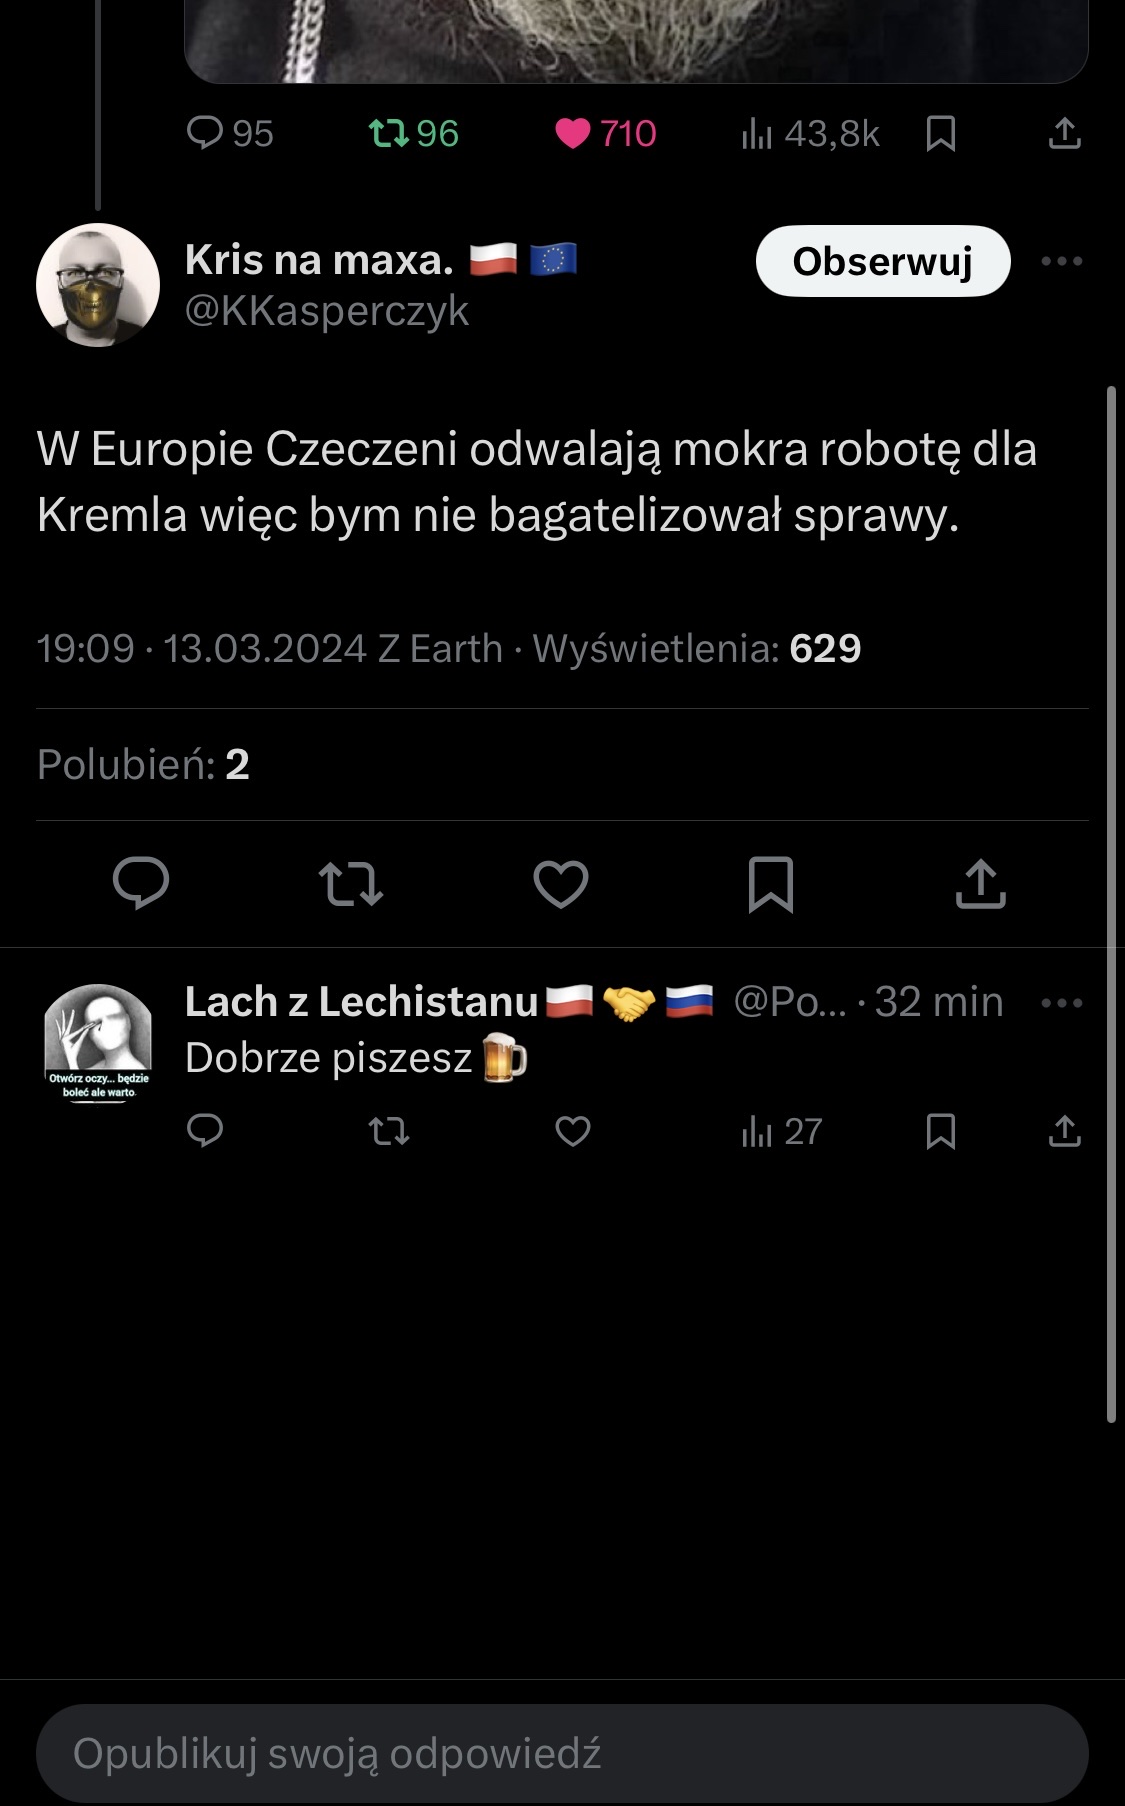Open the 710 likes on parent tweet
This screenshot has height=1806, width=1125.
(606, 133)
